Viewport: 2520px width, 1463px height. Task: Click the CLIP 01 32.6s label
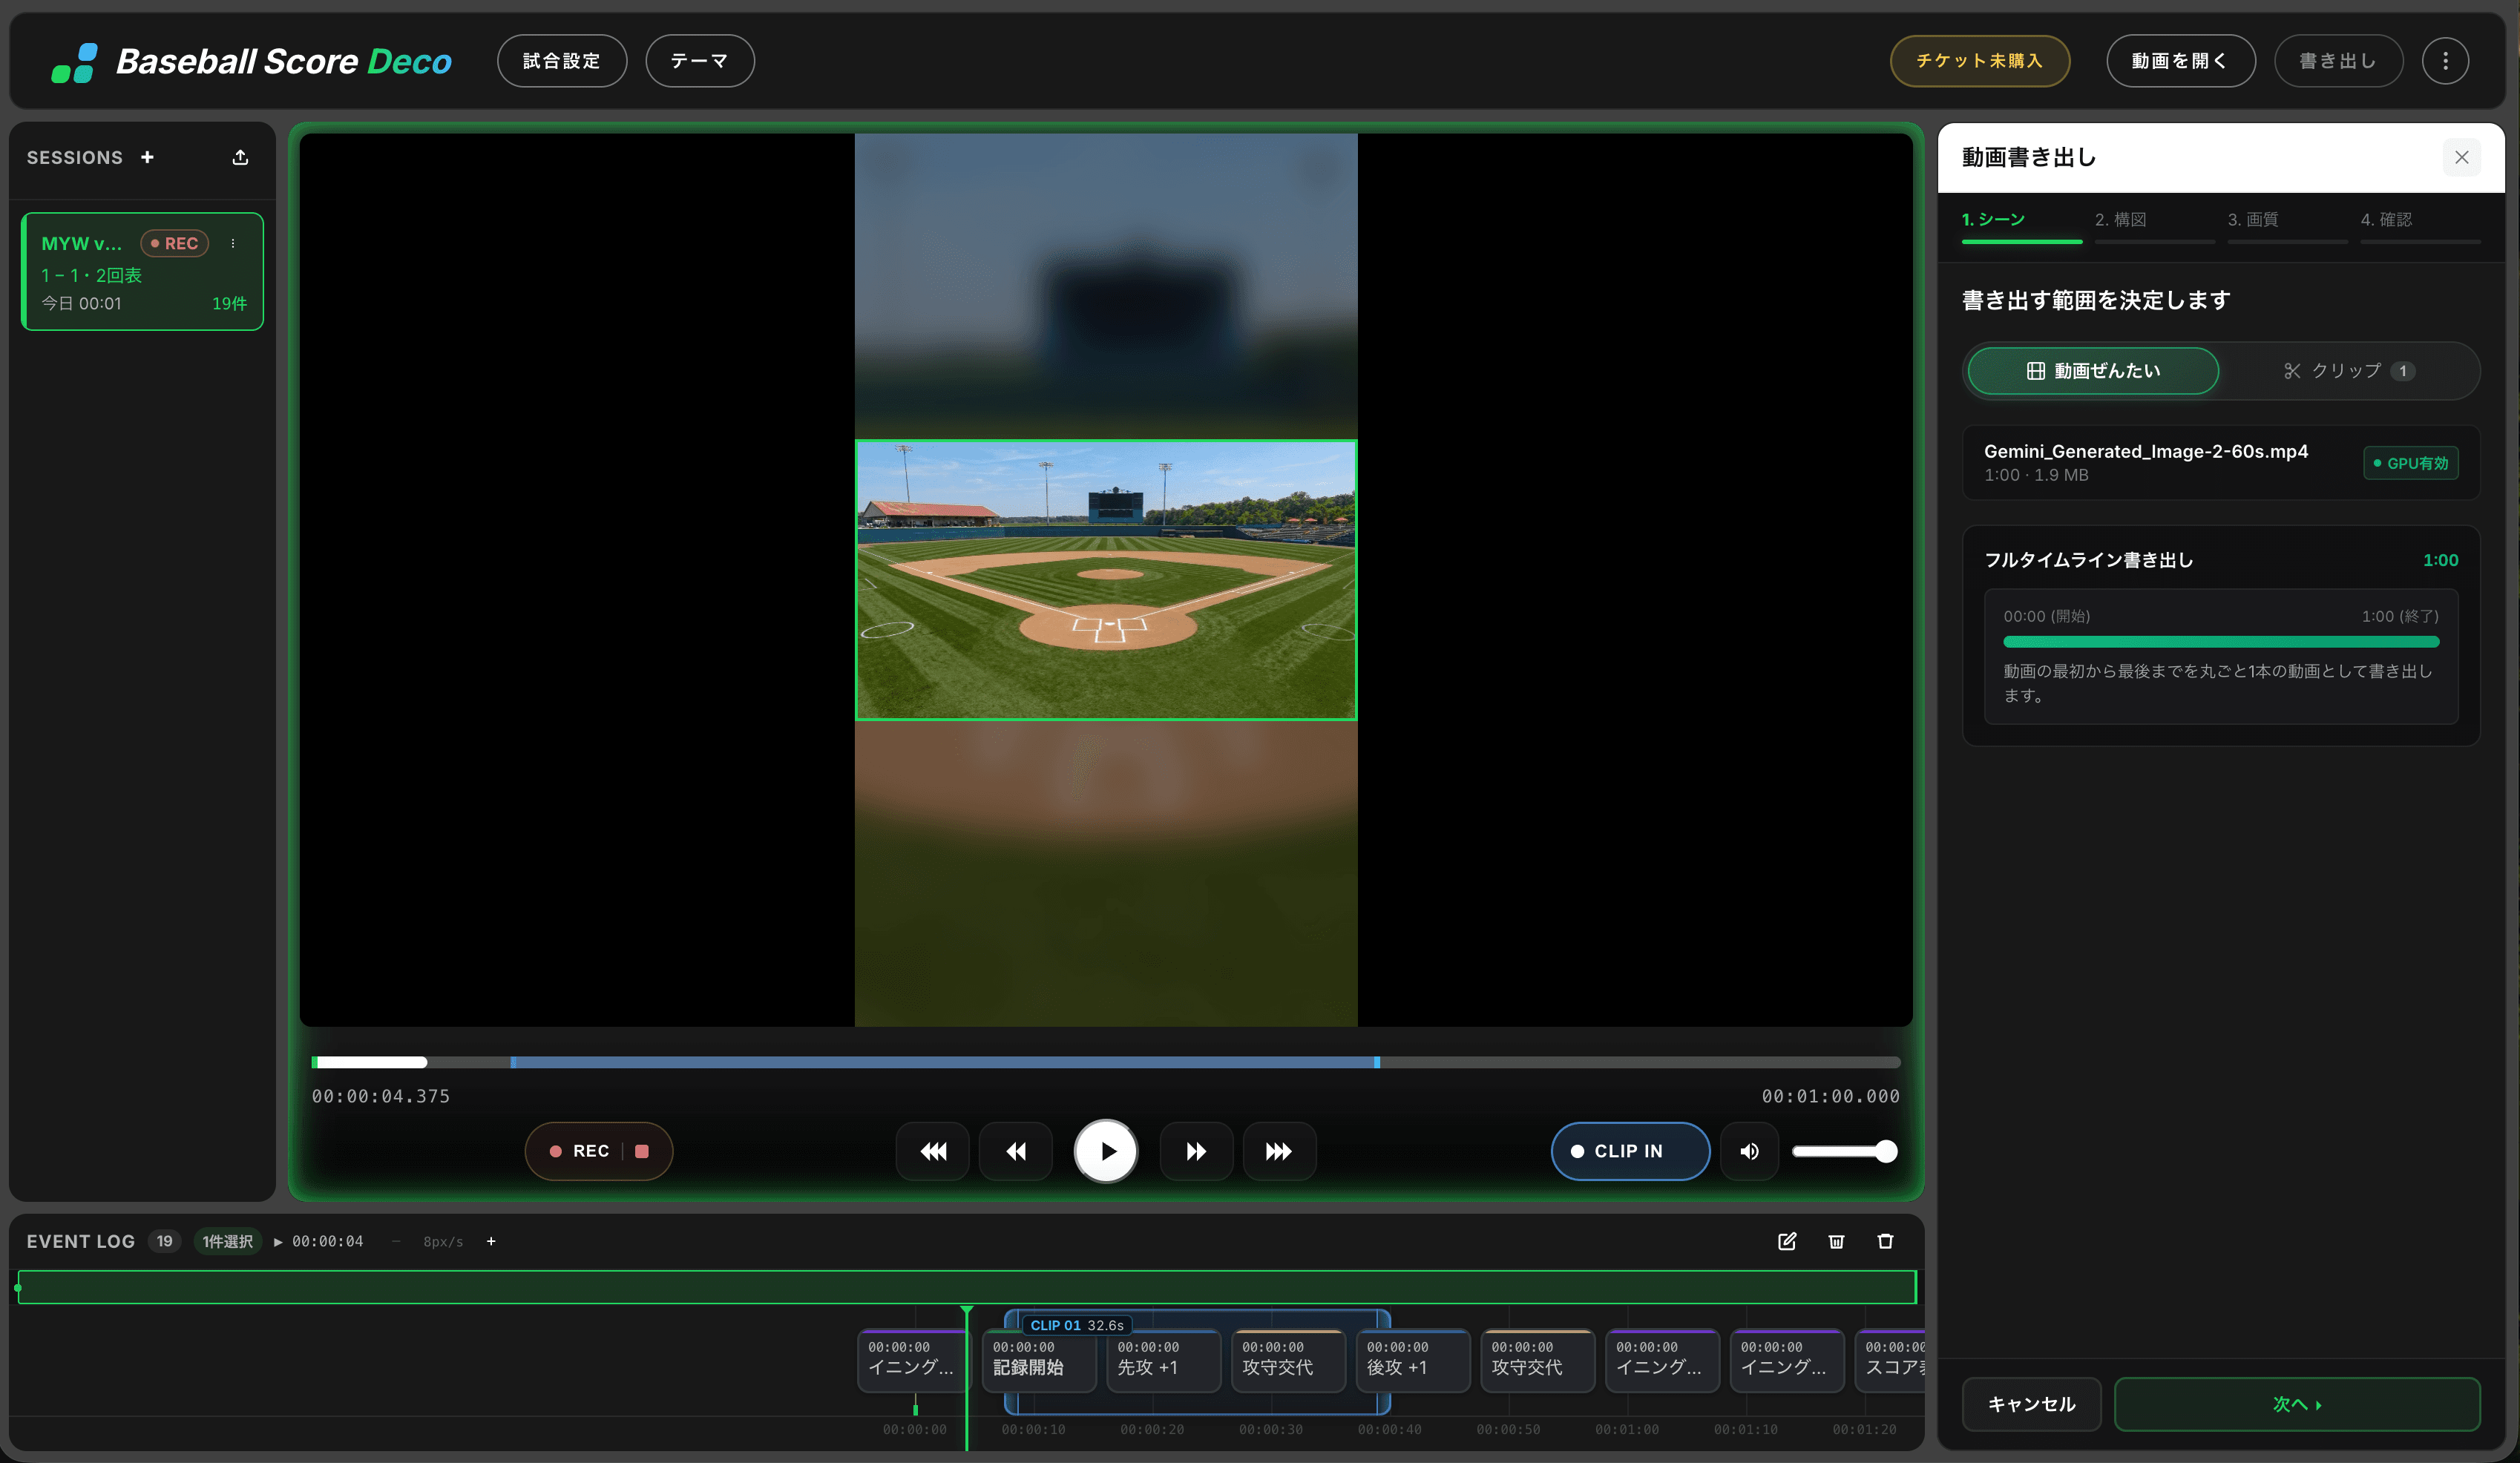click(x=1077, y=1325)
